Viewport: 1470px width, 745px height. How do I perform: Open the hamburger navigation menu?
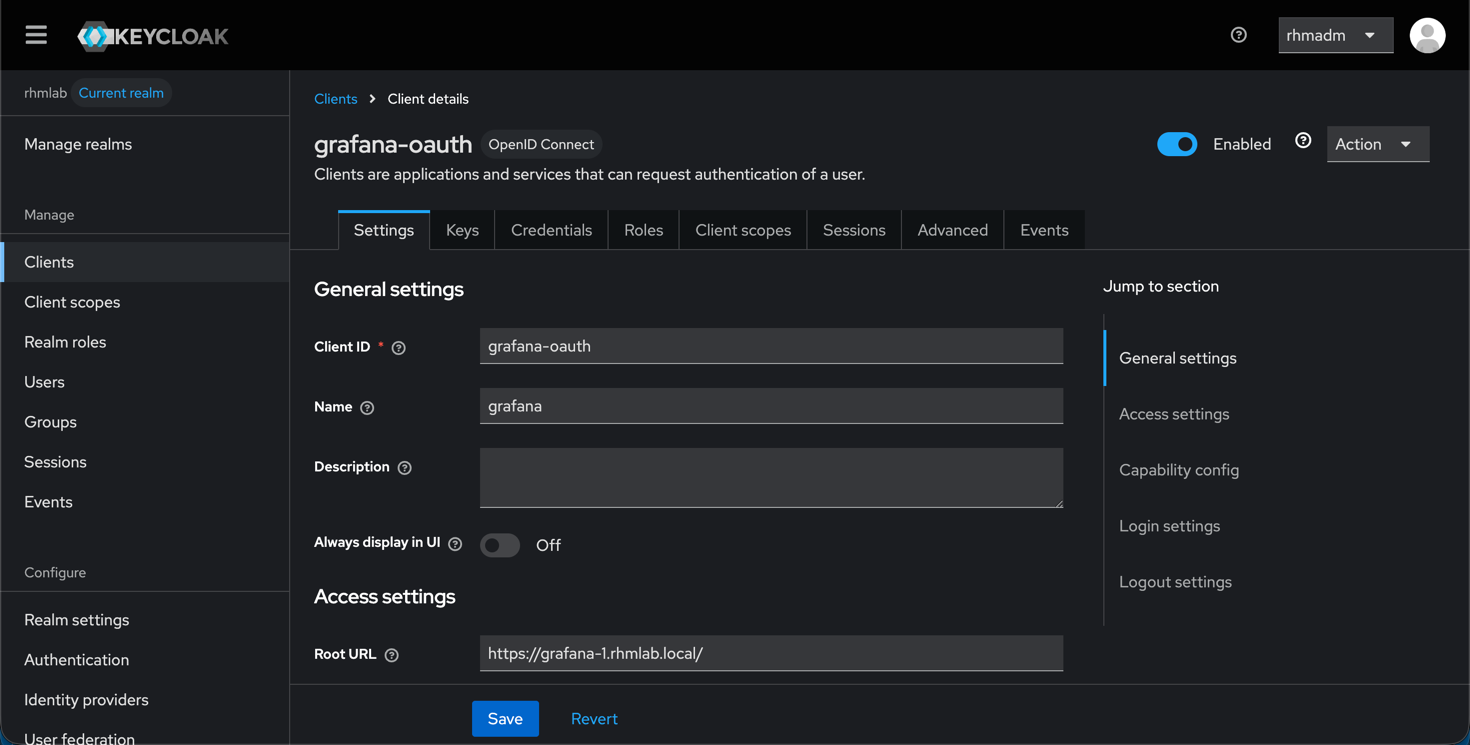(x=36, y=34)
